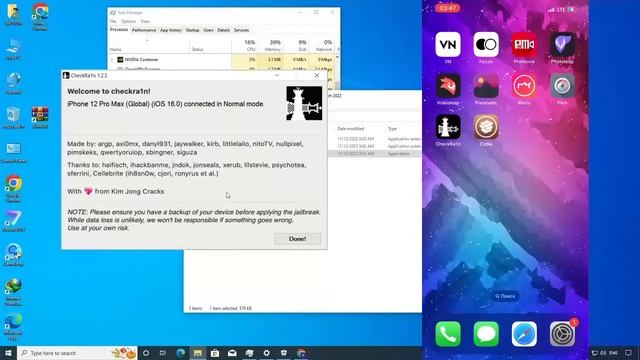Open the View menu in Task Manager
Screen dimensions: 640x360
145,21
